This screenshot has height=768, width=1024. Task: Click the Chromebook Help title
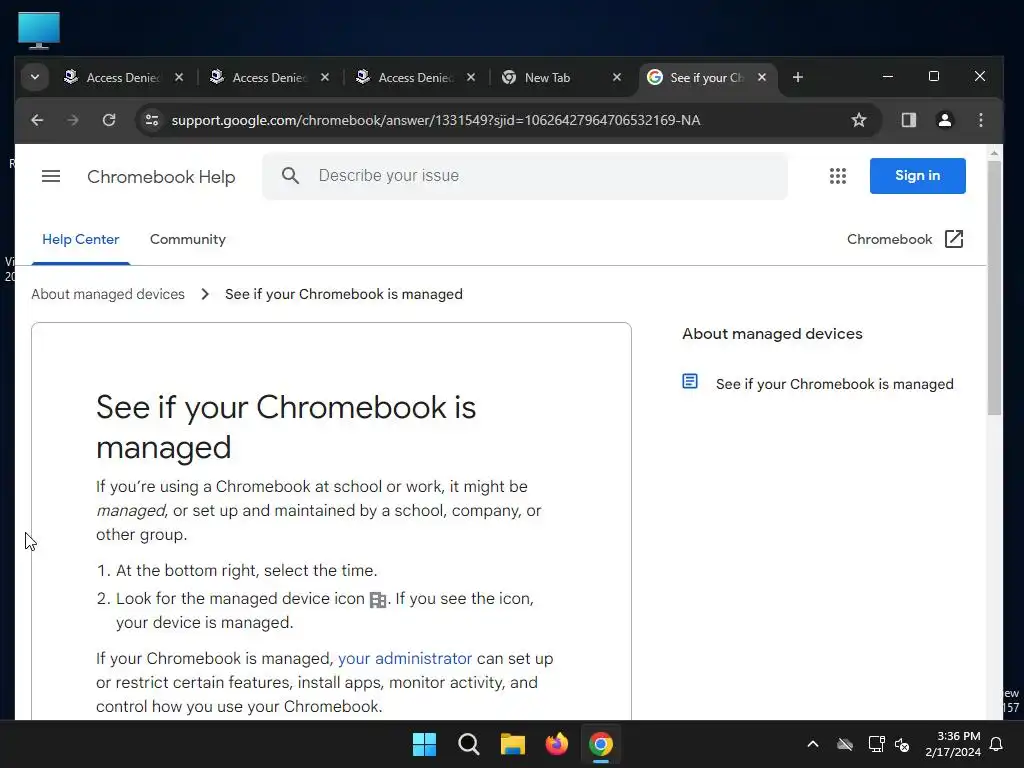coord(161,177)
